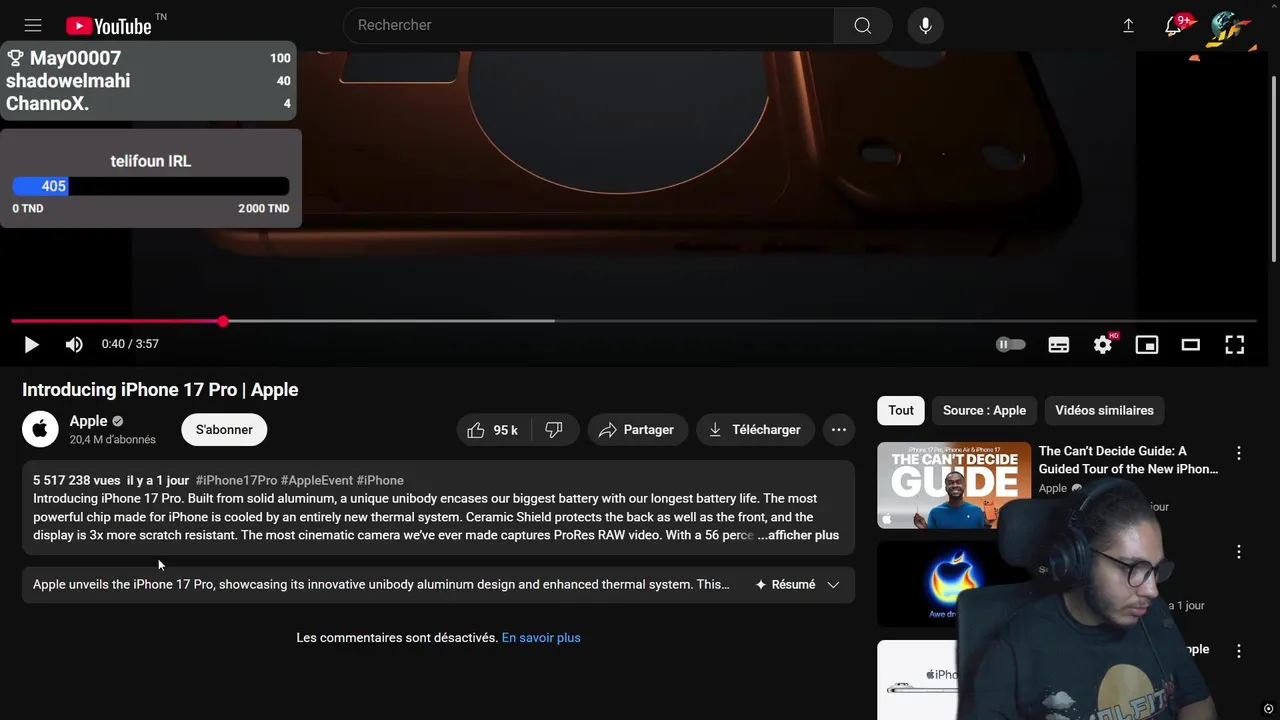Open the hamburger guide menu

click(33, 25)
